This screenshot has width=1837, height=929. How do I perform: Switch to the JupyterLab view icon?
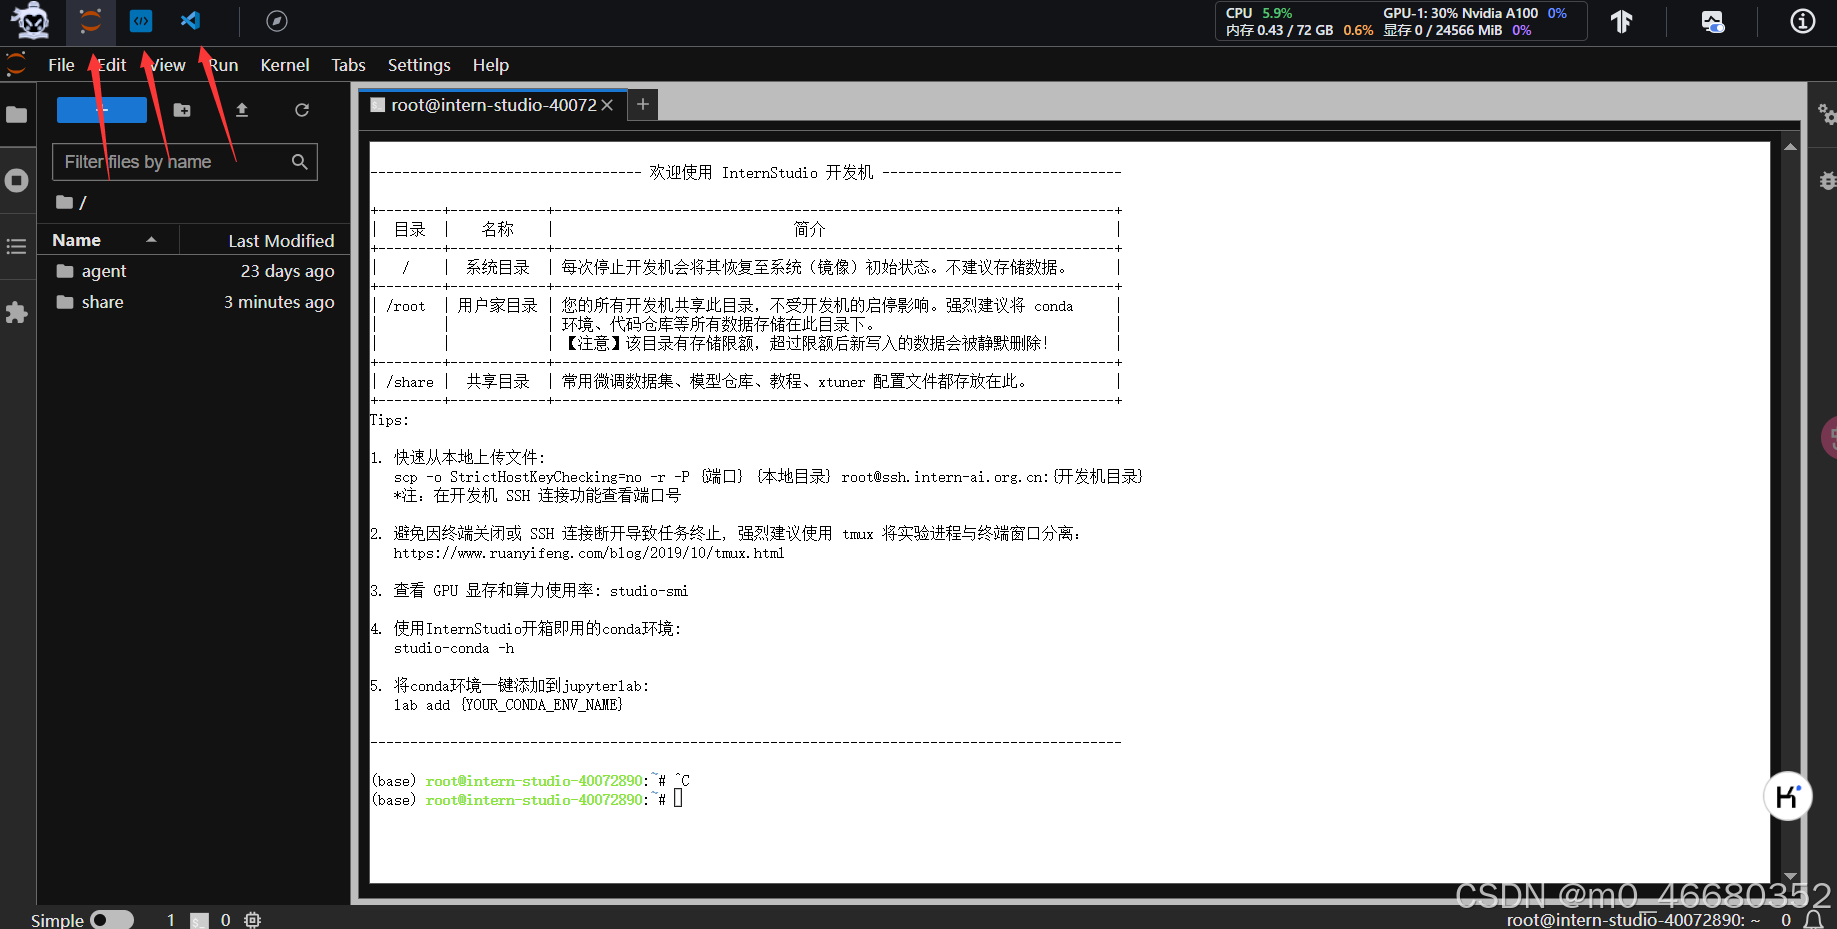coord(90,20)
